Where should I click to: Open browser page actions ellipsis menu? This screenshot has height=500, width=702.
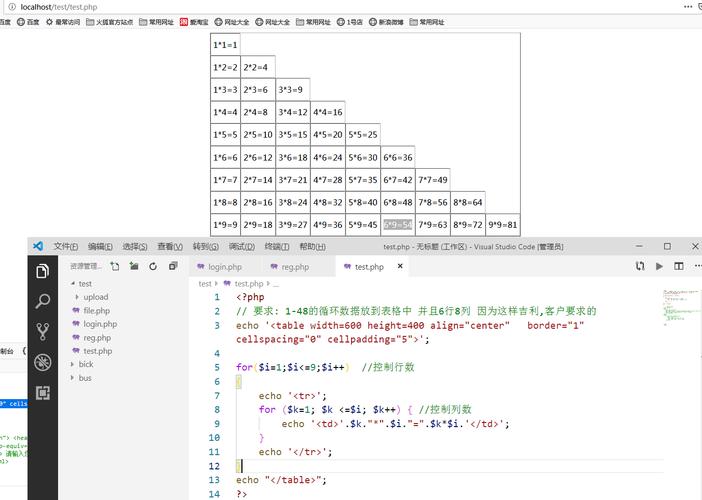688,6
